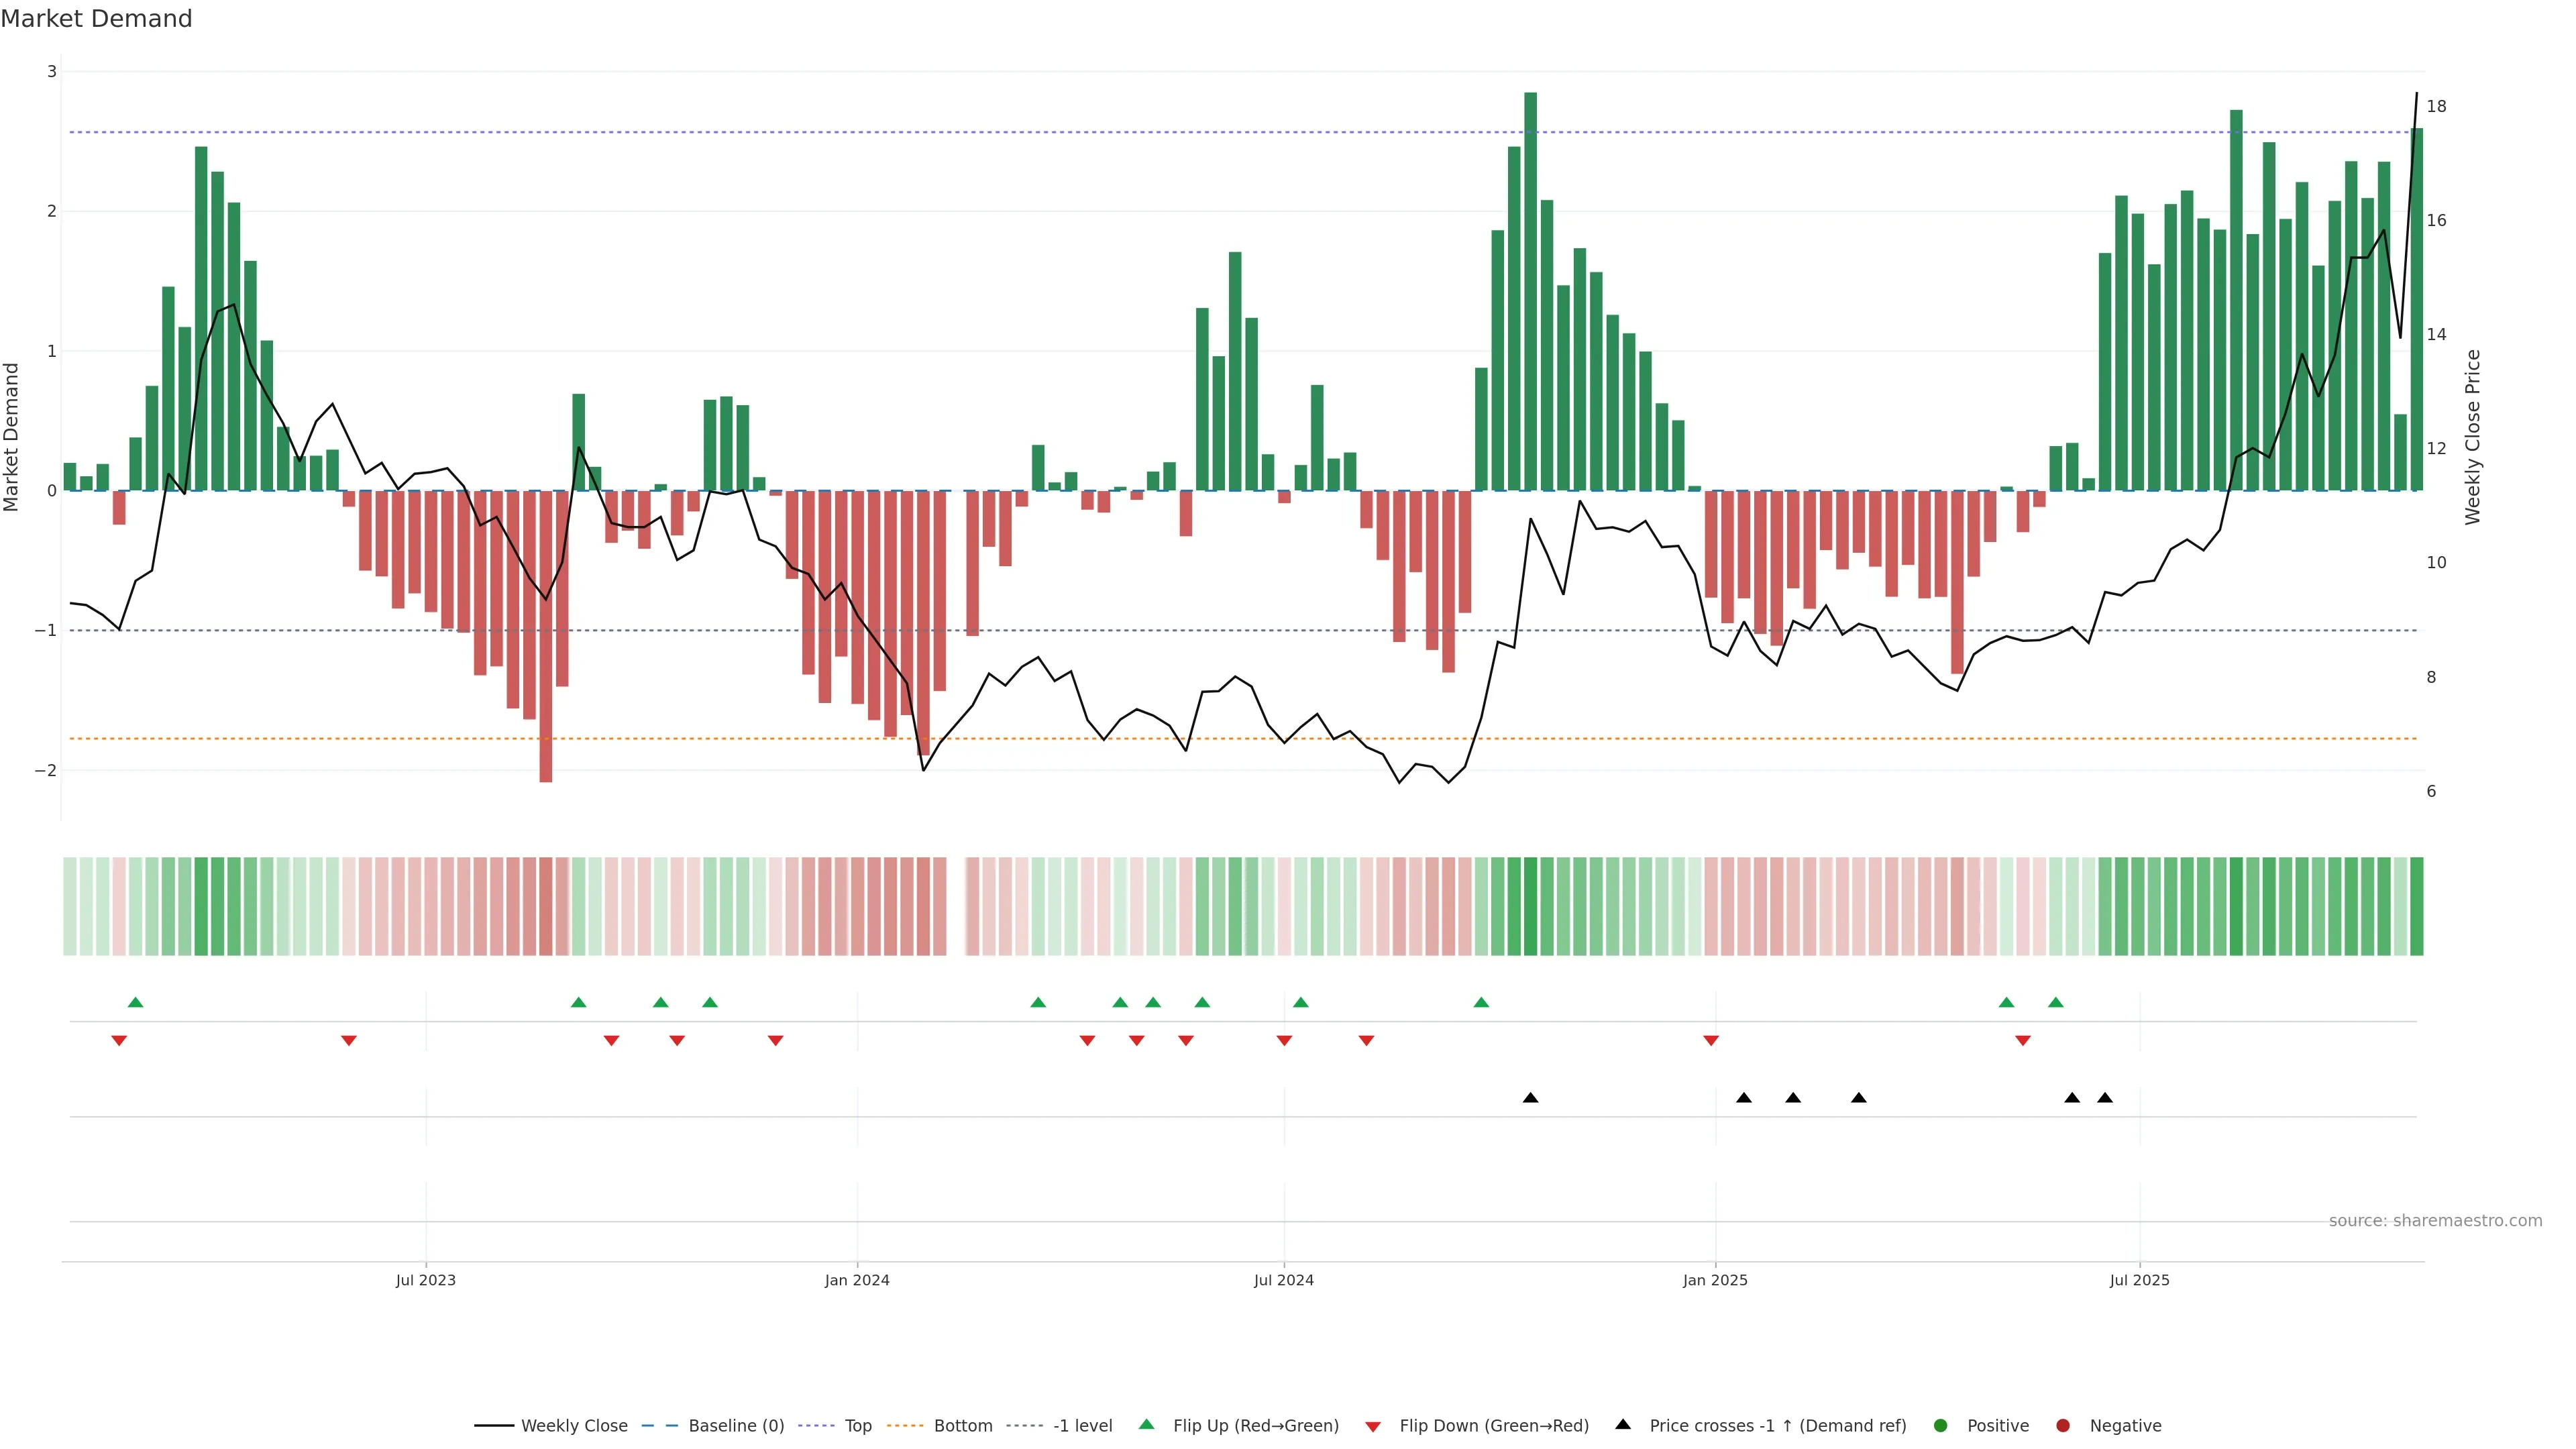The image size is (2576, 1449).
Task: Click the Market Demand chart title
Action: (96, 19)
